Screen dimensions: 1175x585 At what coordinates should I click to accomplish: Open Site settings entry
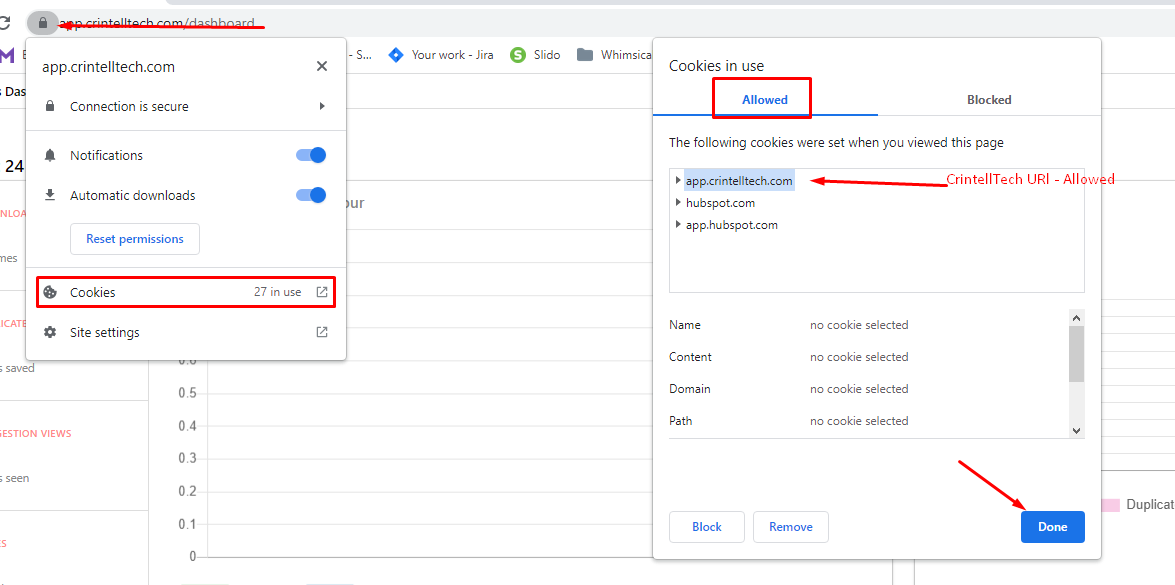click(186, 332)
